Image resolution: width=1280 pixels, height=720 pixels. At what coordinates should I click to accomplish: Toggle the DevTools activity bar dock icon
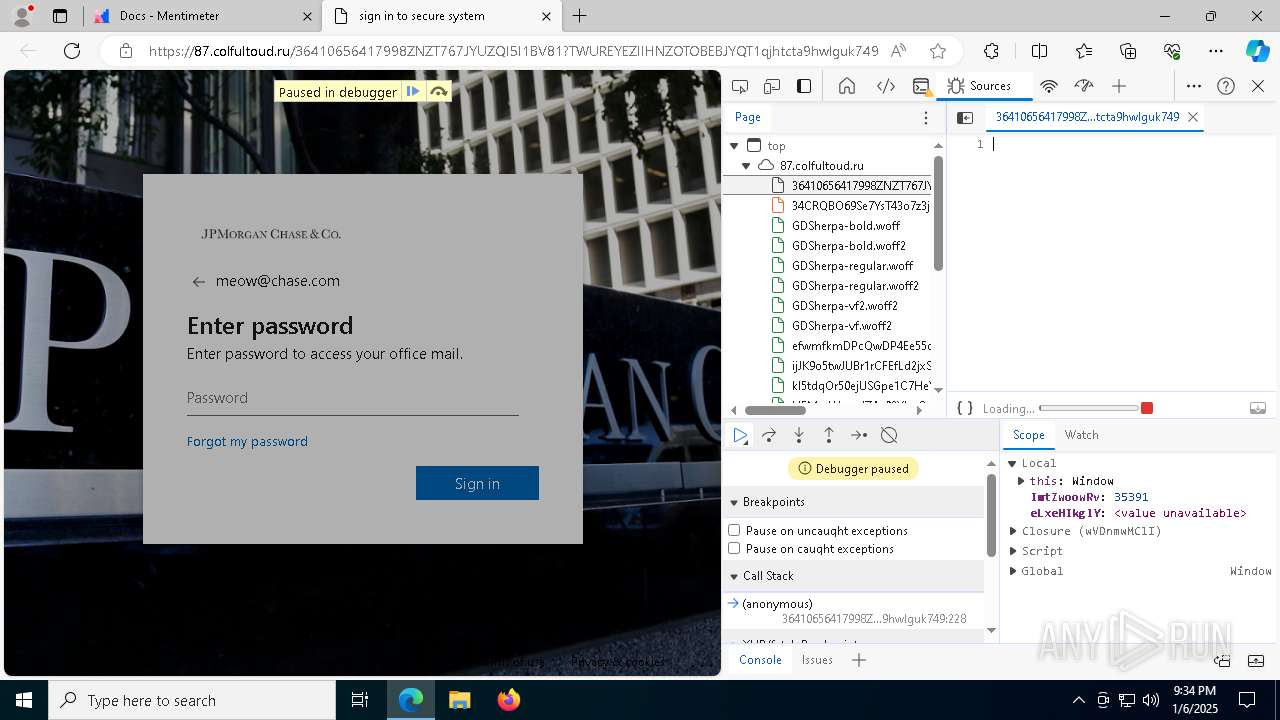click(x=804, y=86)
